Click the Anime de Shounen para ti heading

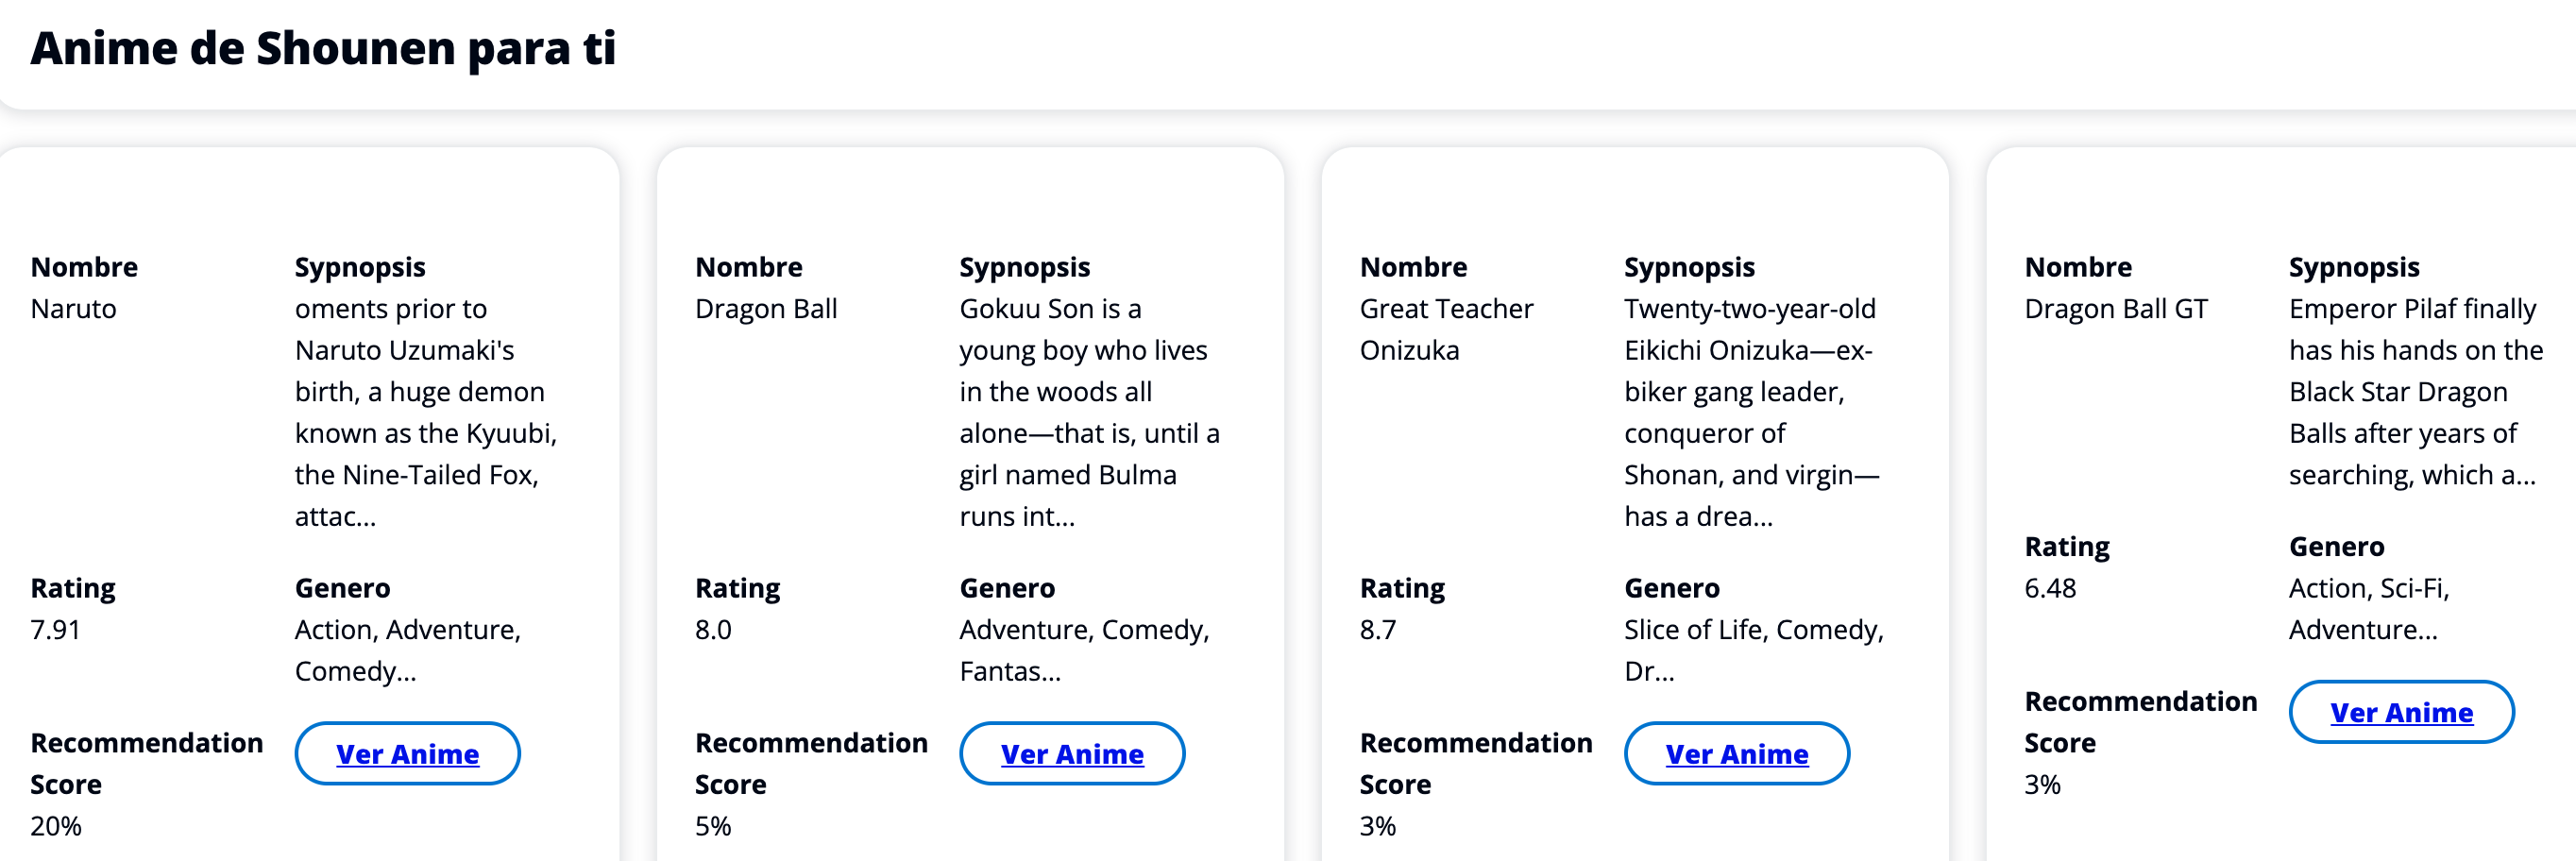click(323, 48)
